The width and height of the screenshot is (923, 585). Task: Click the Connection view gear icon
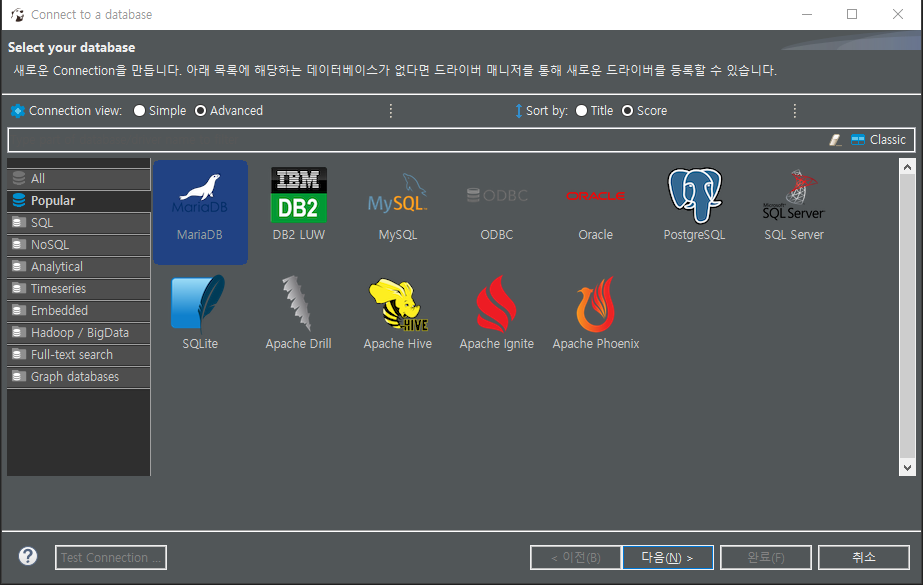[x=18, y=111]
